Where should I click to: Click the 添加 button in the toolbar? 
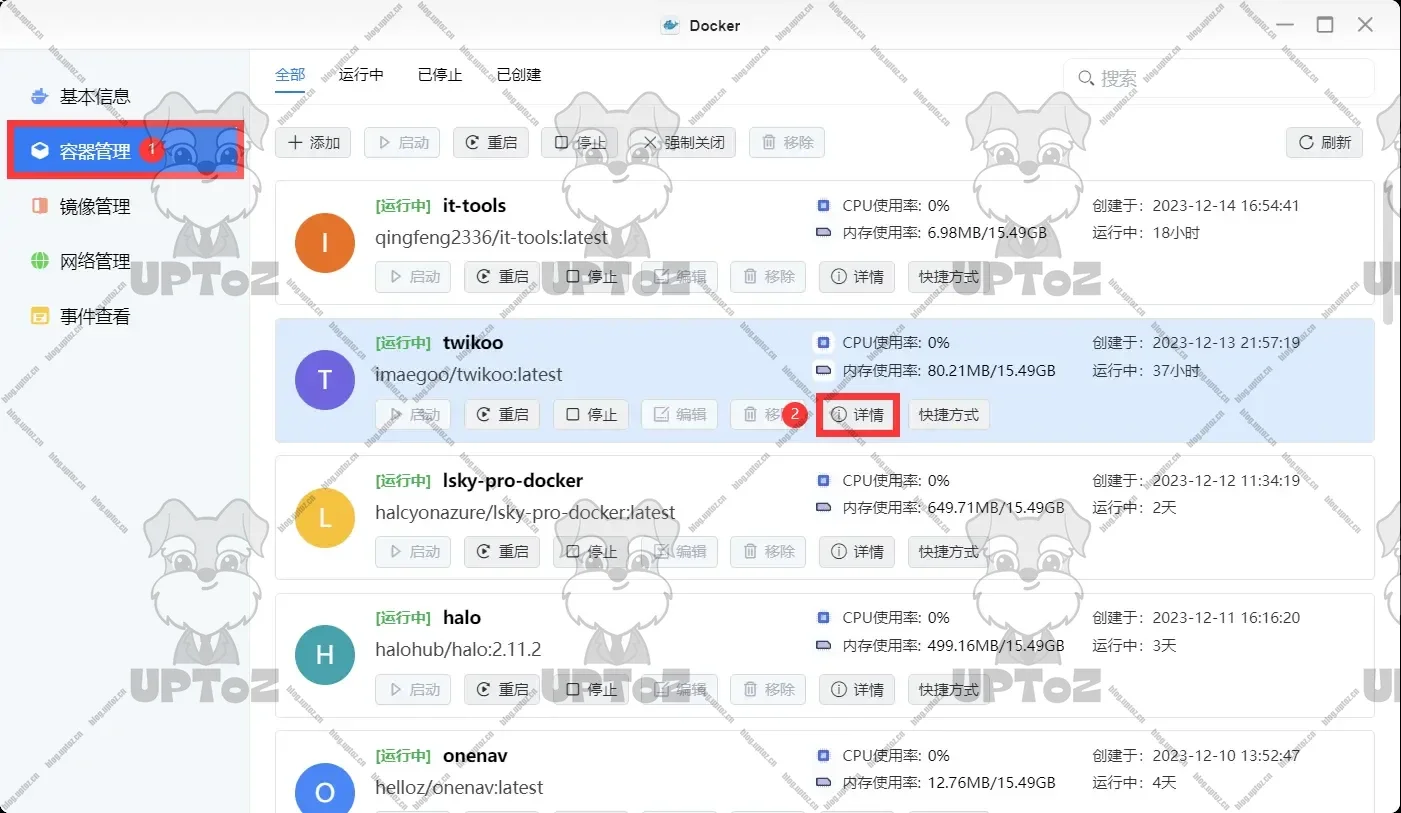coord(313,142)
